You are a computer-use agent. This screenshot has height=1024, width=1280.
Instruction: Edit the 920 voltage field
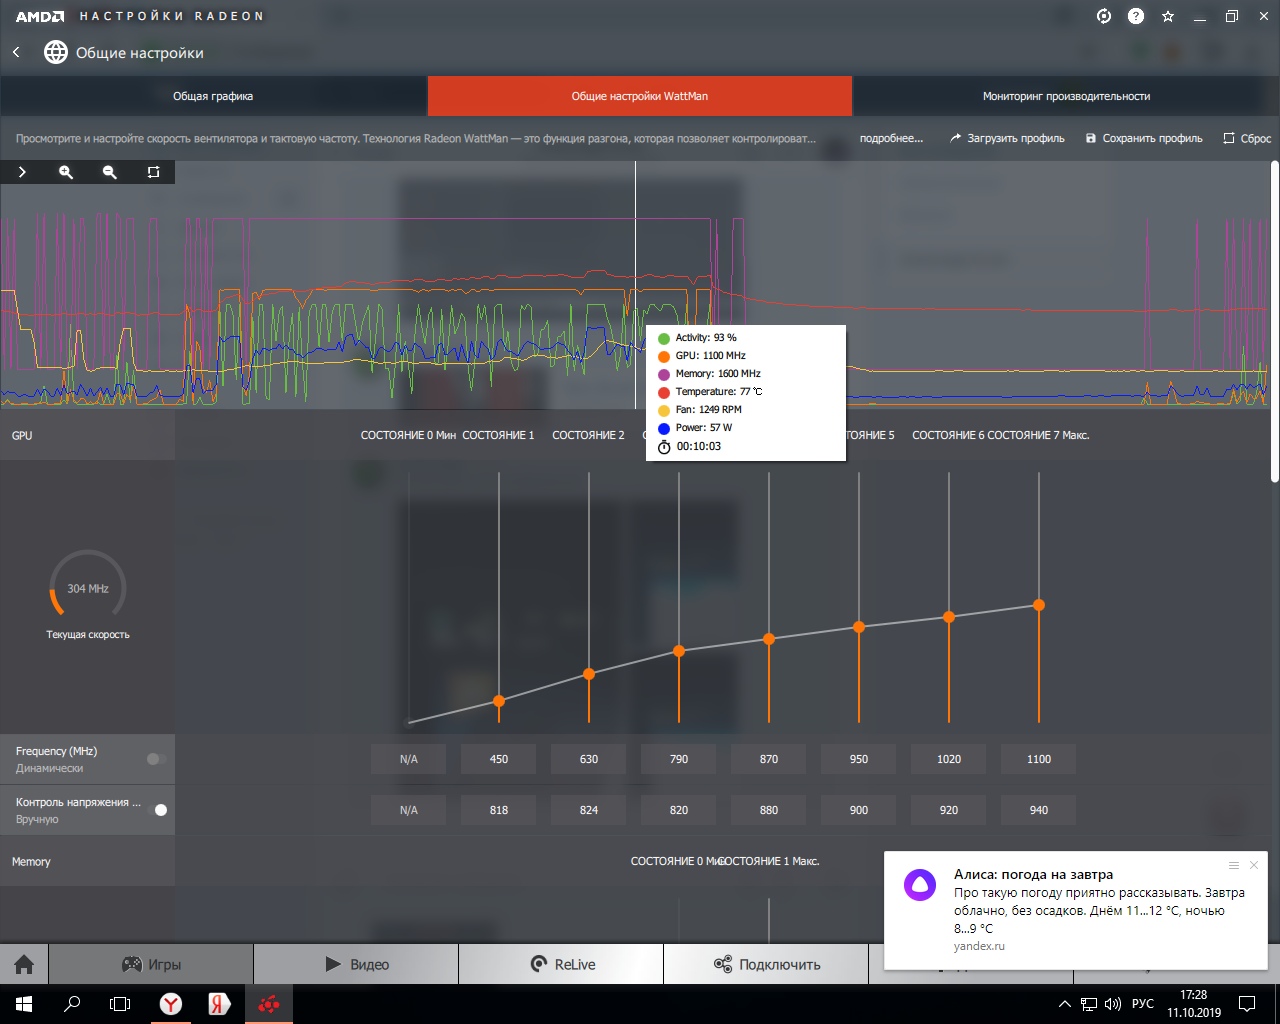point(949,810)
